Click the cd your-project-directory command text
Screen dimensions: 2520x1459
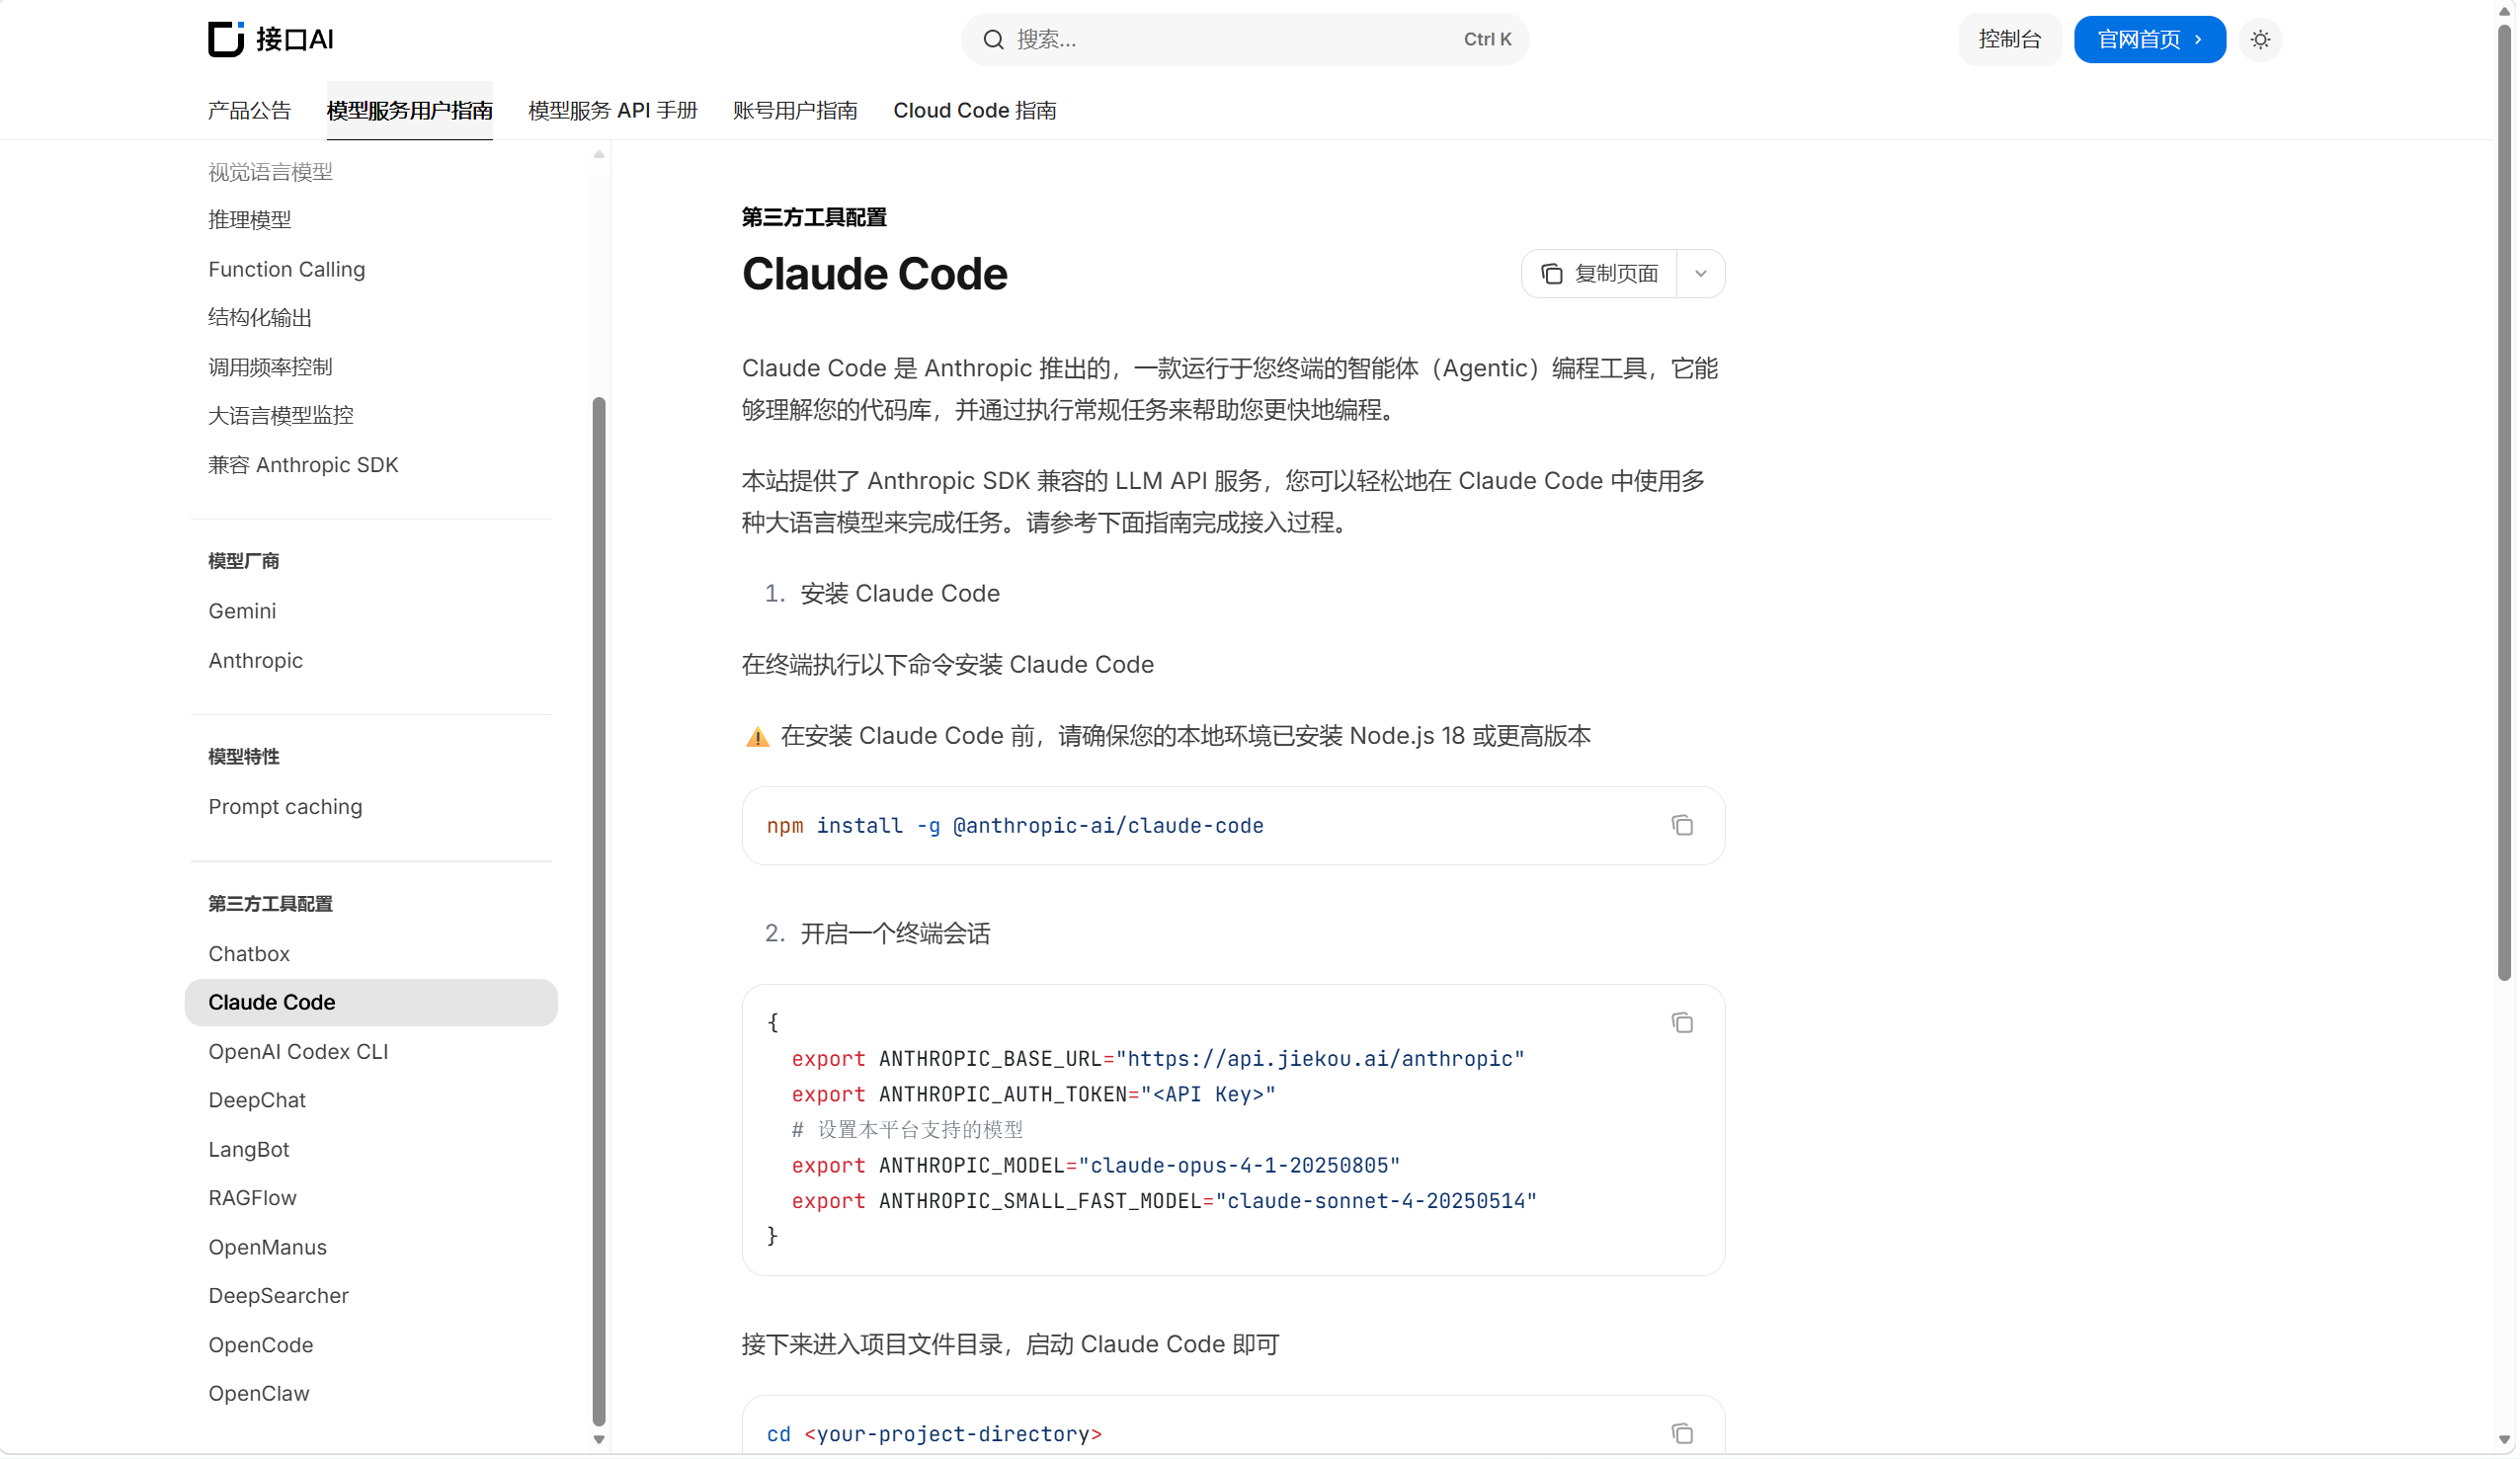(935, 1435)
